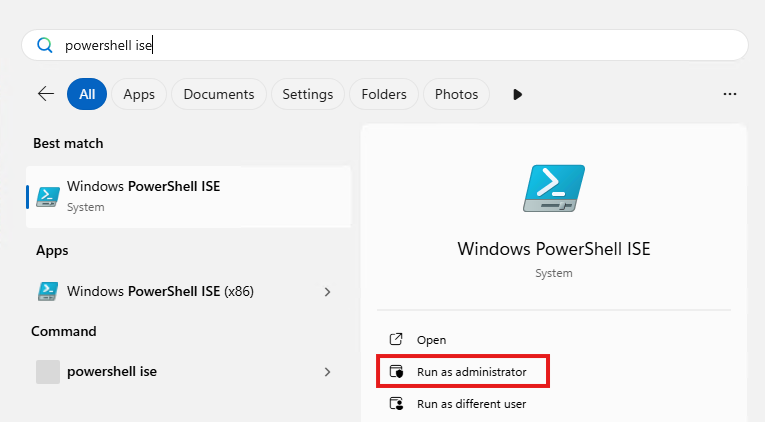Click the Run as different user icon
Viewport: 765px width, 422px height.
[x=396, y=404]
